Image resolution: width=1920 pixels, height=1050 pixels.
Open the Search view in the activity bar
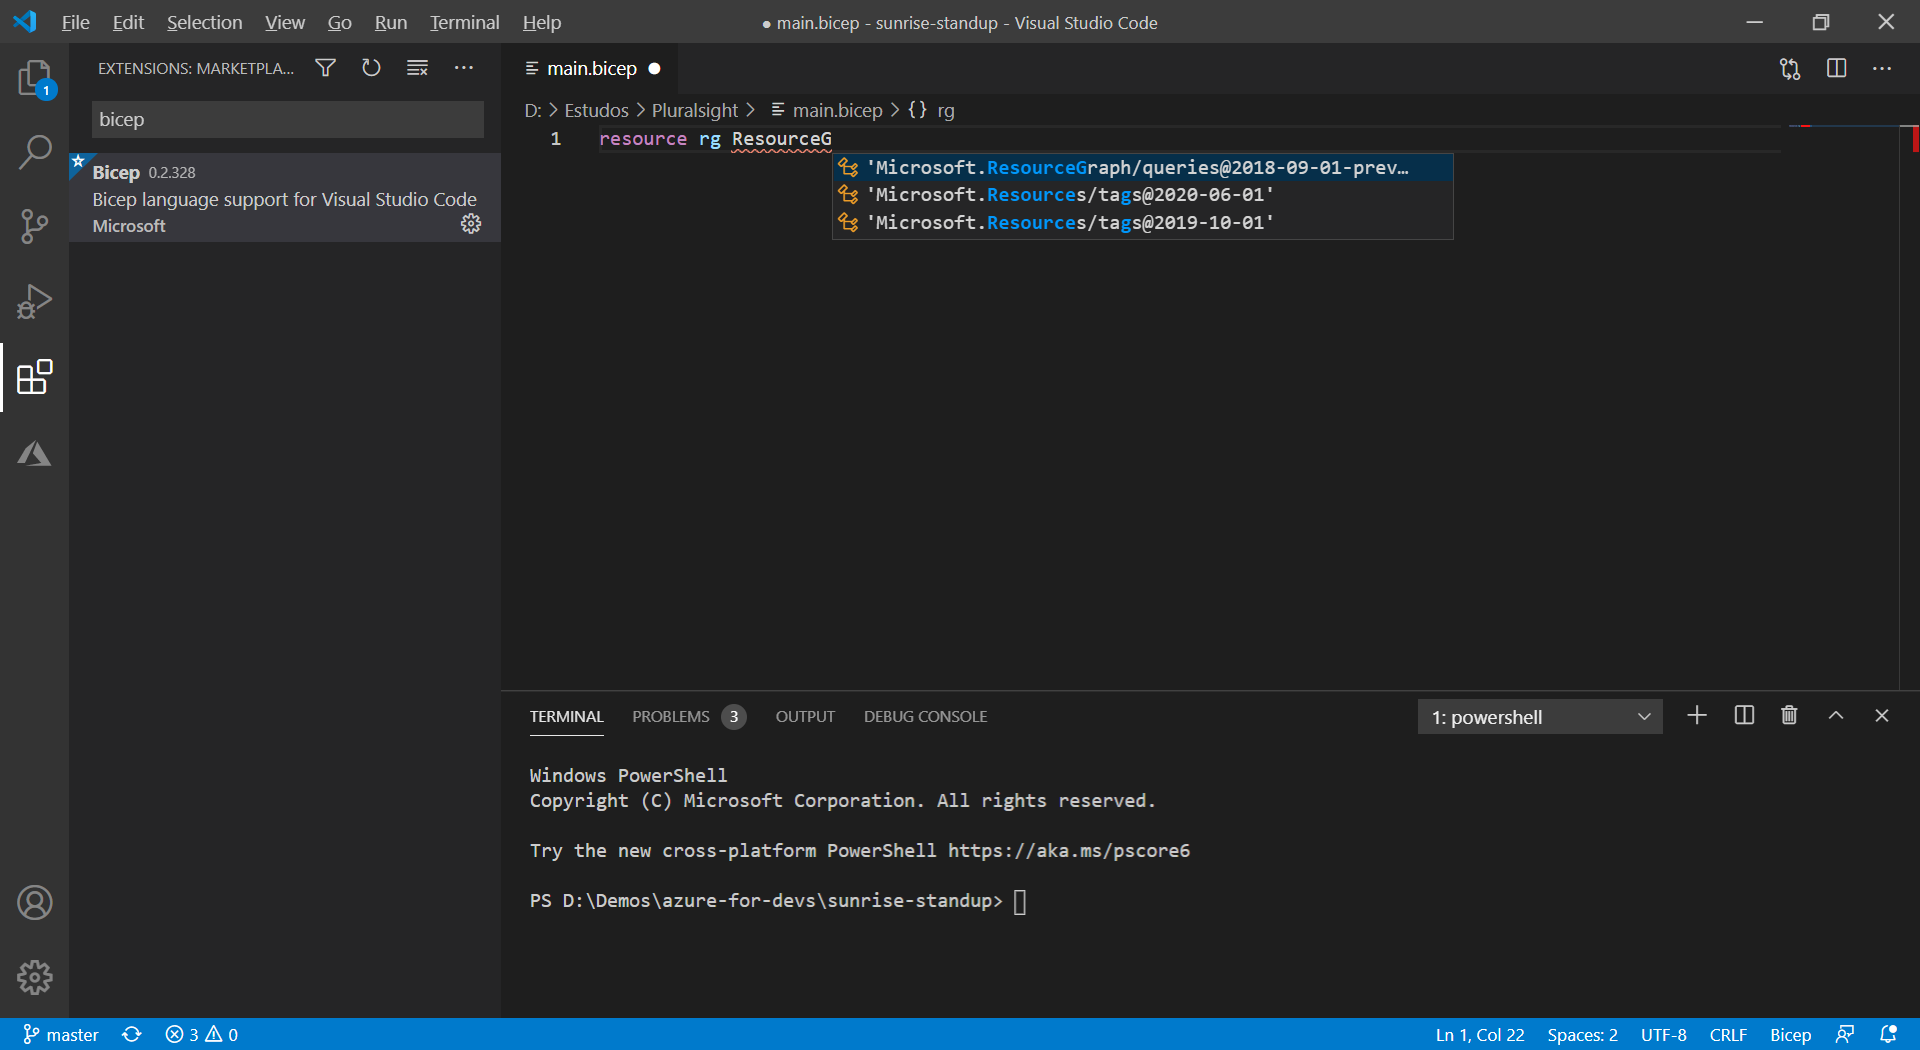click(35, 152)
